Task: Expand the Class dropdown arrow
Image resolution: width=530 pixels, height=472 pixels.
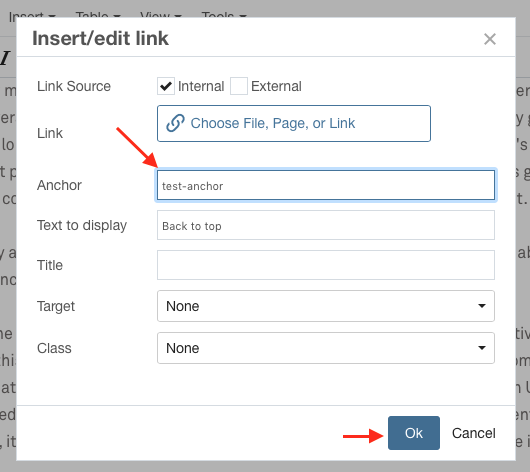Action: [x=482, y=348]
